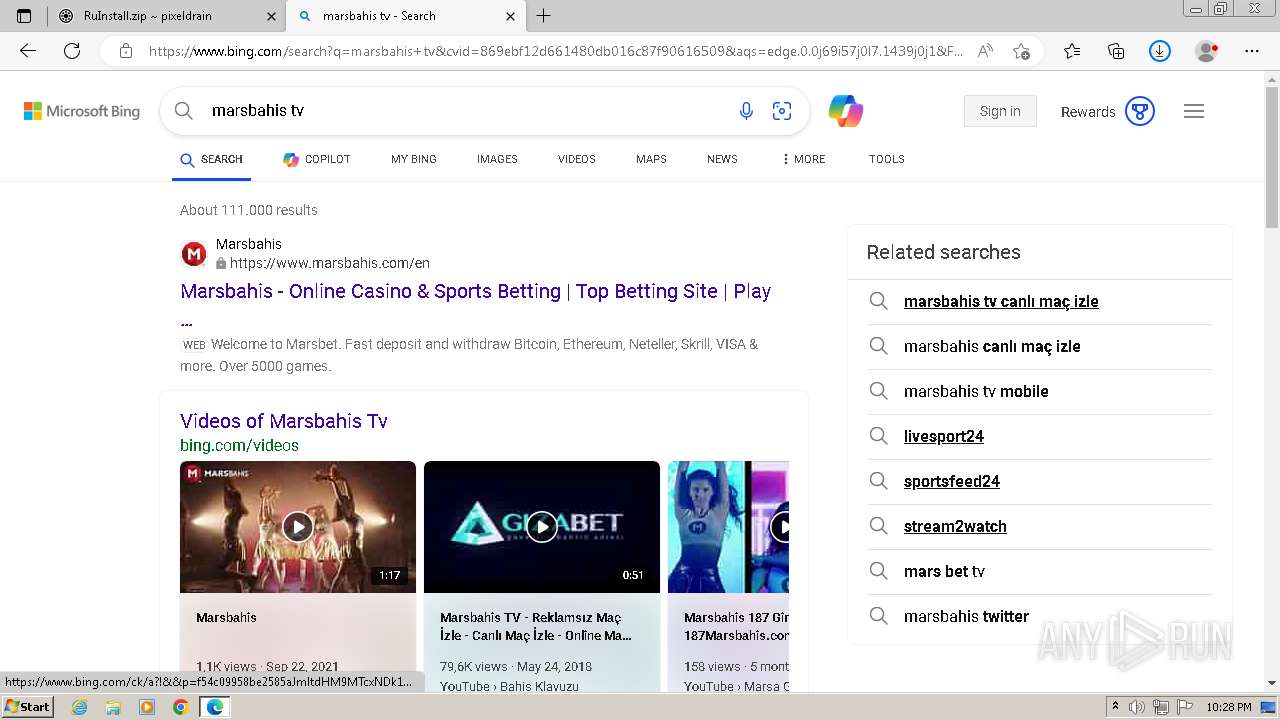The image size is (1280, 720).
Task: Click the Sign in button
Action: tap(1000, 111)
